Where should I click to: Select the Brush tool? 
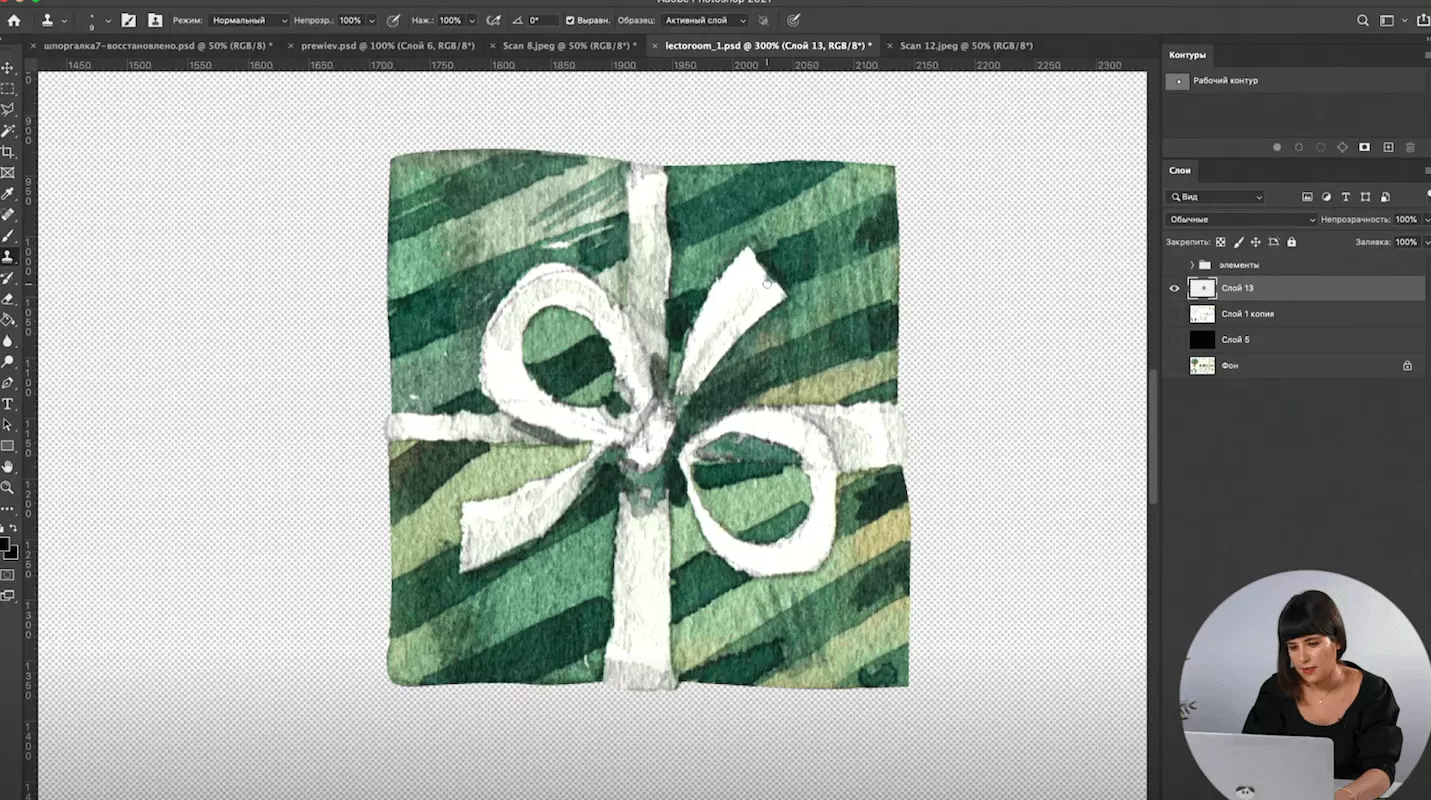pyautogui.click(x=8, y=235)
